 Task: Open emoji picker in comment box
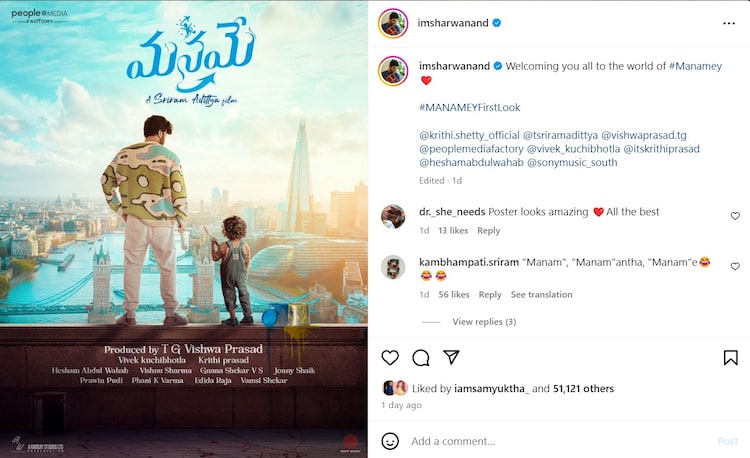(x=390, y=441)
